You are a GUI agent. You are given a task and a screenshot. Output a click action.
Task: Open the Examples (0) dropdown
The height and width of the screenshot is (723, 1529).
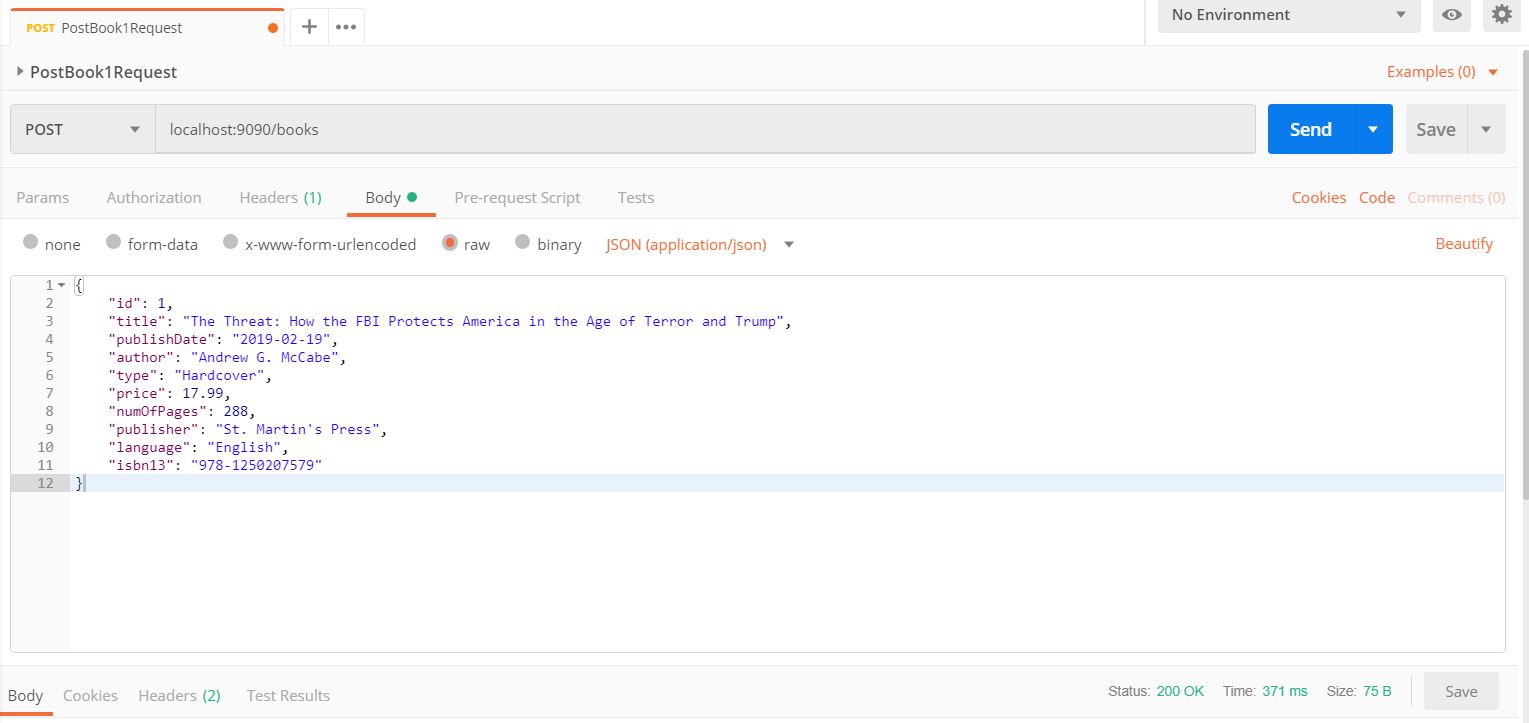(1442, 72)
